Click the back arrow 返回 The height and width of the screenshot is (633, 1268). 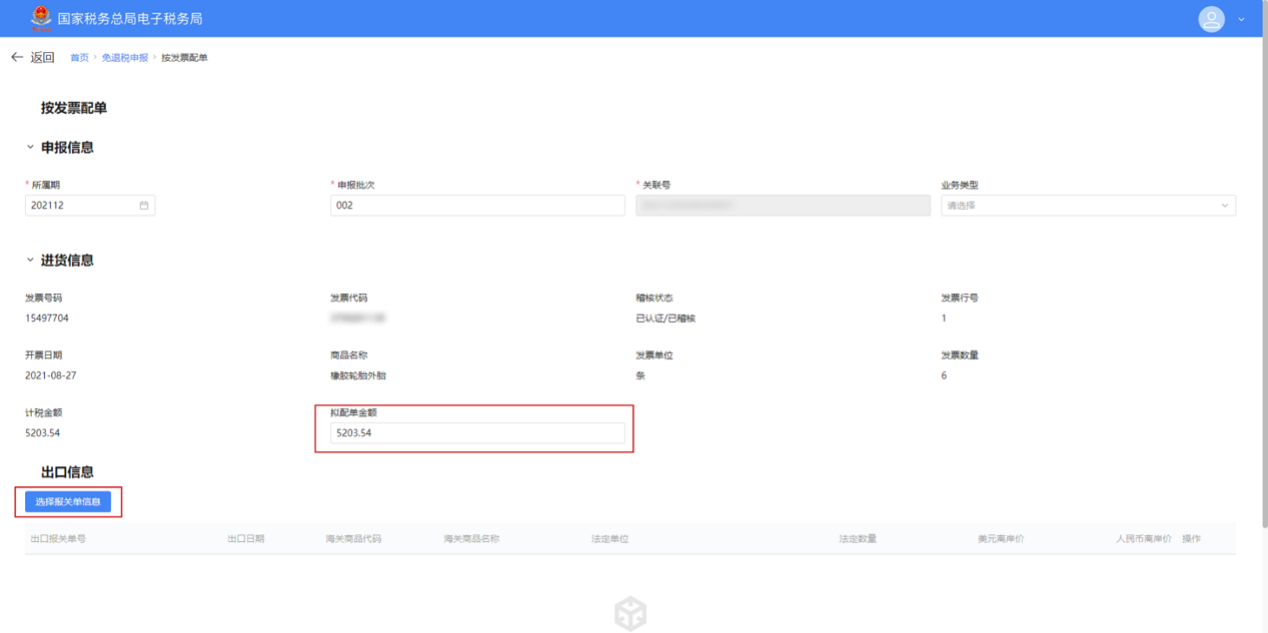click(x=32, y=58)
